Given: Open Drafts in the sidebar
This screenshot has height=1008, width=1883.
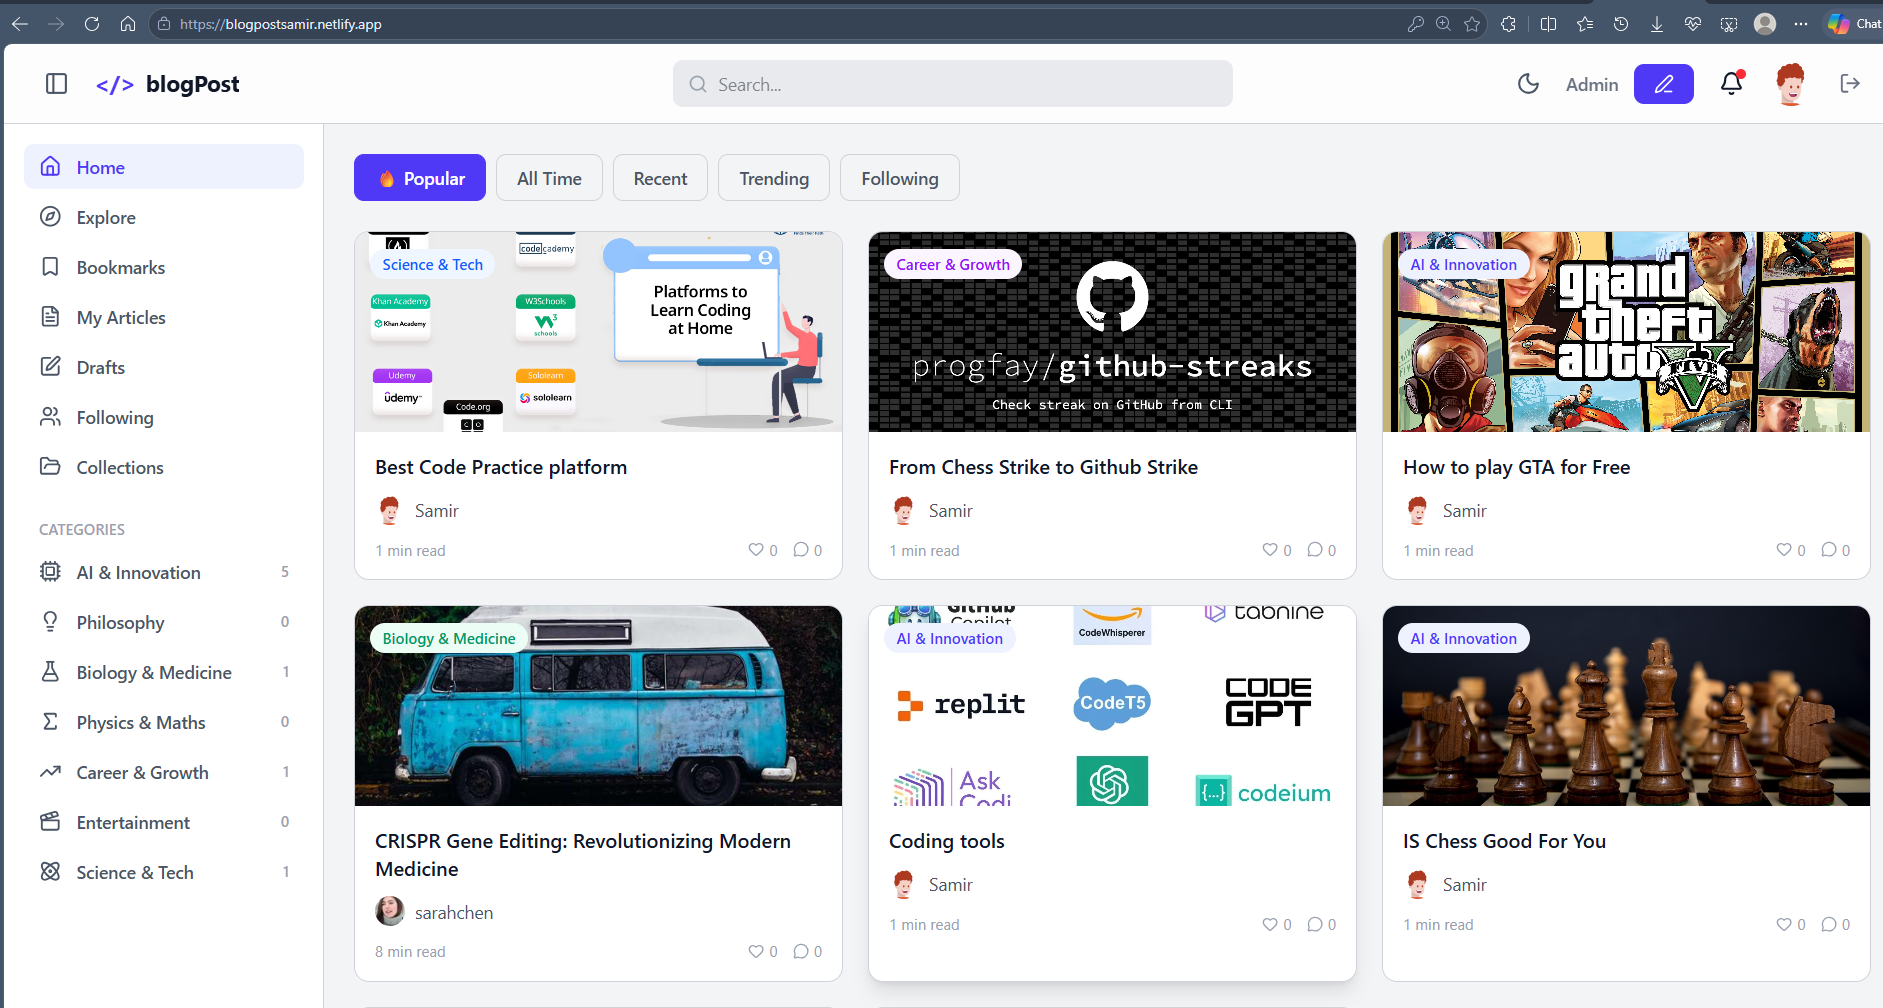Looking at the screenshot, I should [164, 367].
